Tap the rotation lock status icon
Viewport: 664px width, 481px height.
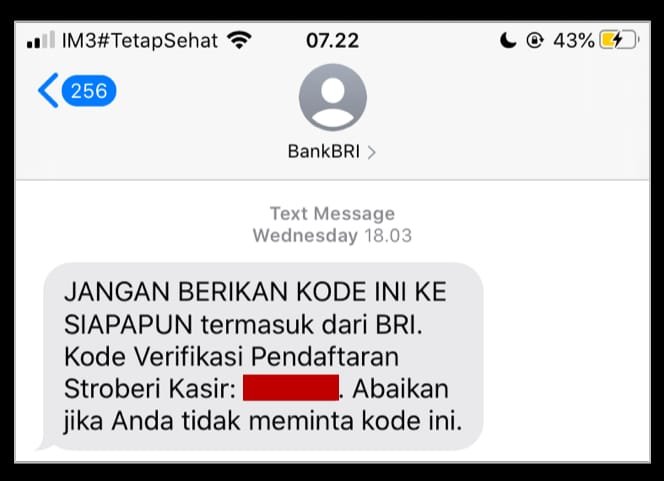[535, 41]
